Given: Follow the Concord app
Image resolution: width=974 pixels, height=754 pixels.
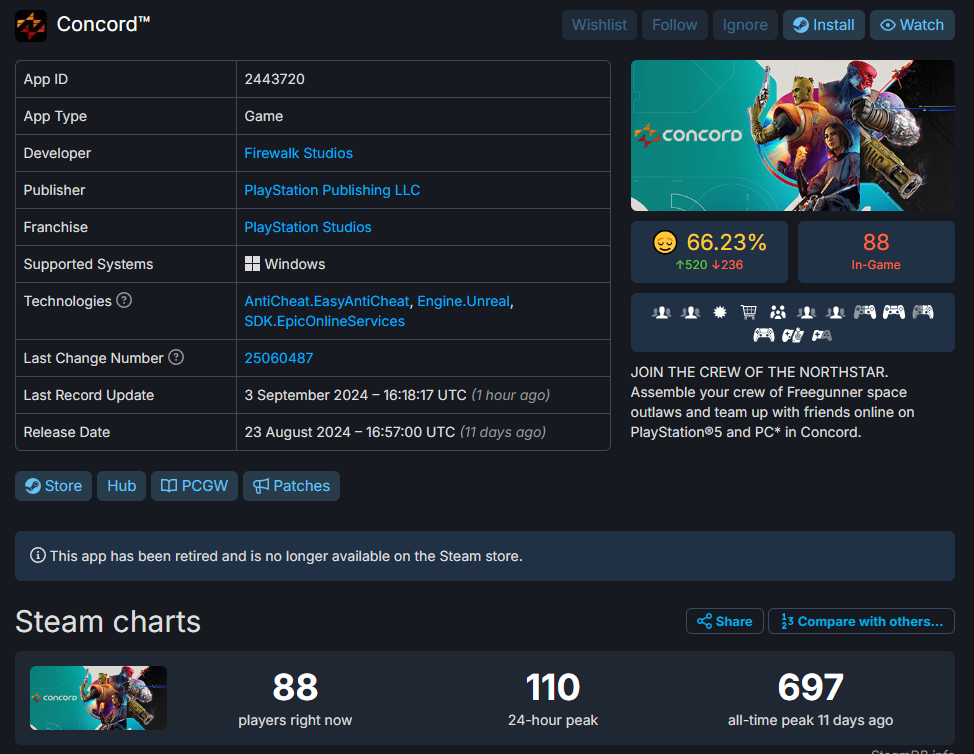Looking at the screenshot, I should point(675,25).
